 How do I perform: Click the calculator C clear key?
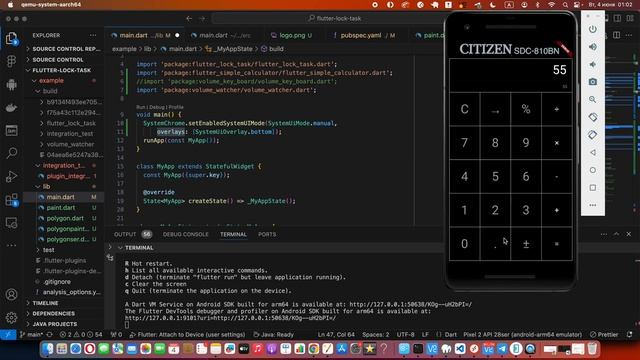tap(464, 109)
